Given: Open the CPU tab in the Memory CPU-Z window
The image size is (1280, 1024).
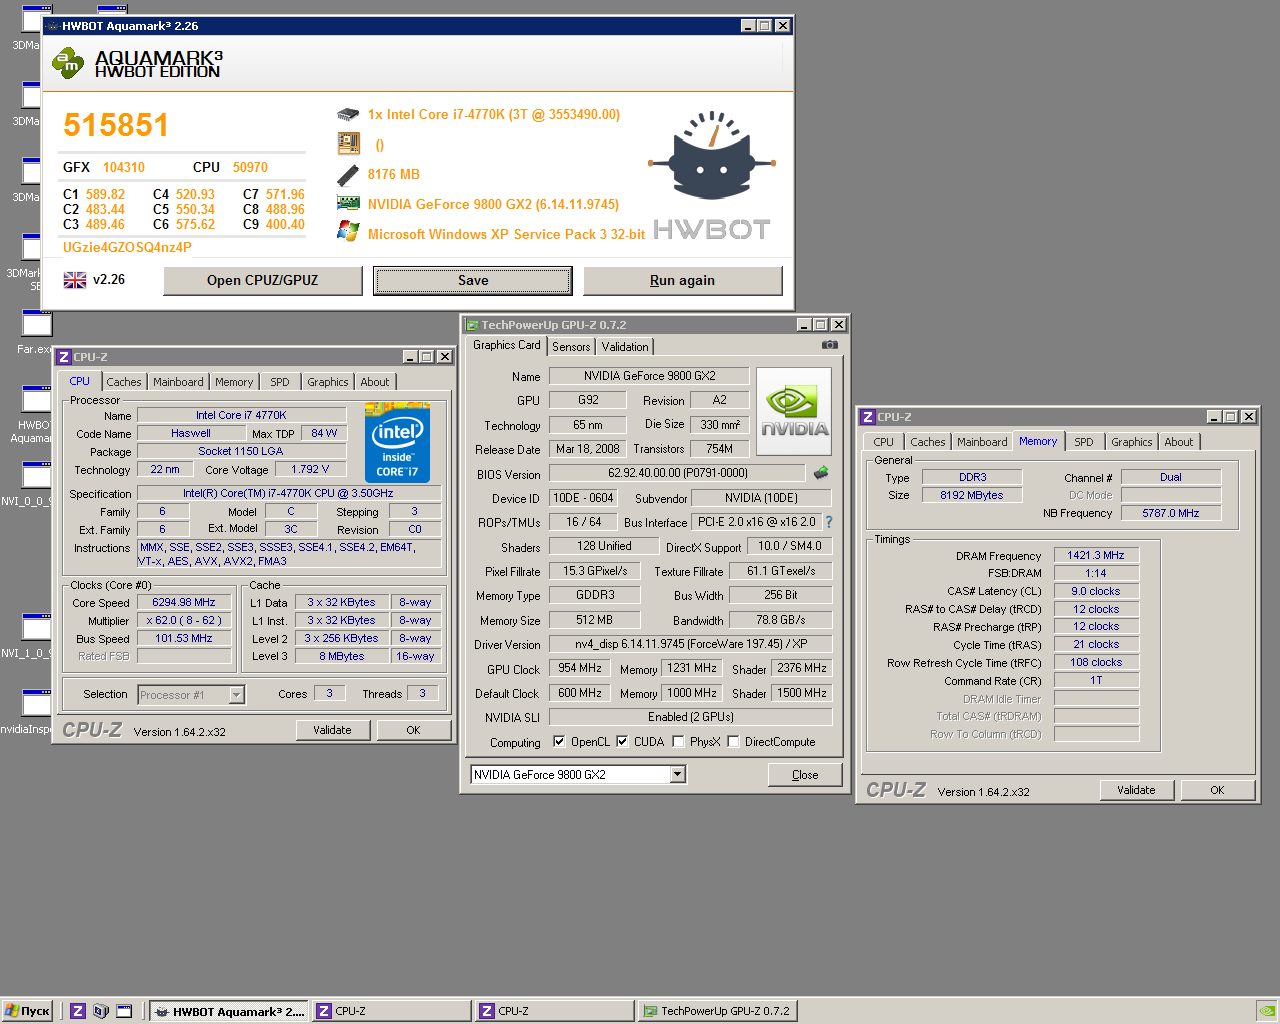Looking at the screenshot, I should [884, 442].
